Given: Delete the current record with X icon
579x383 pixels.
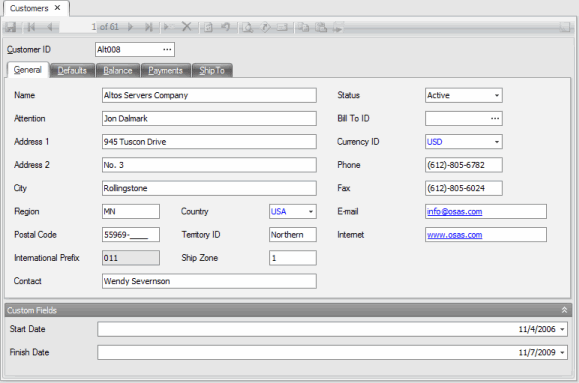Looking at the screenshot, I should pos(187,27).
